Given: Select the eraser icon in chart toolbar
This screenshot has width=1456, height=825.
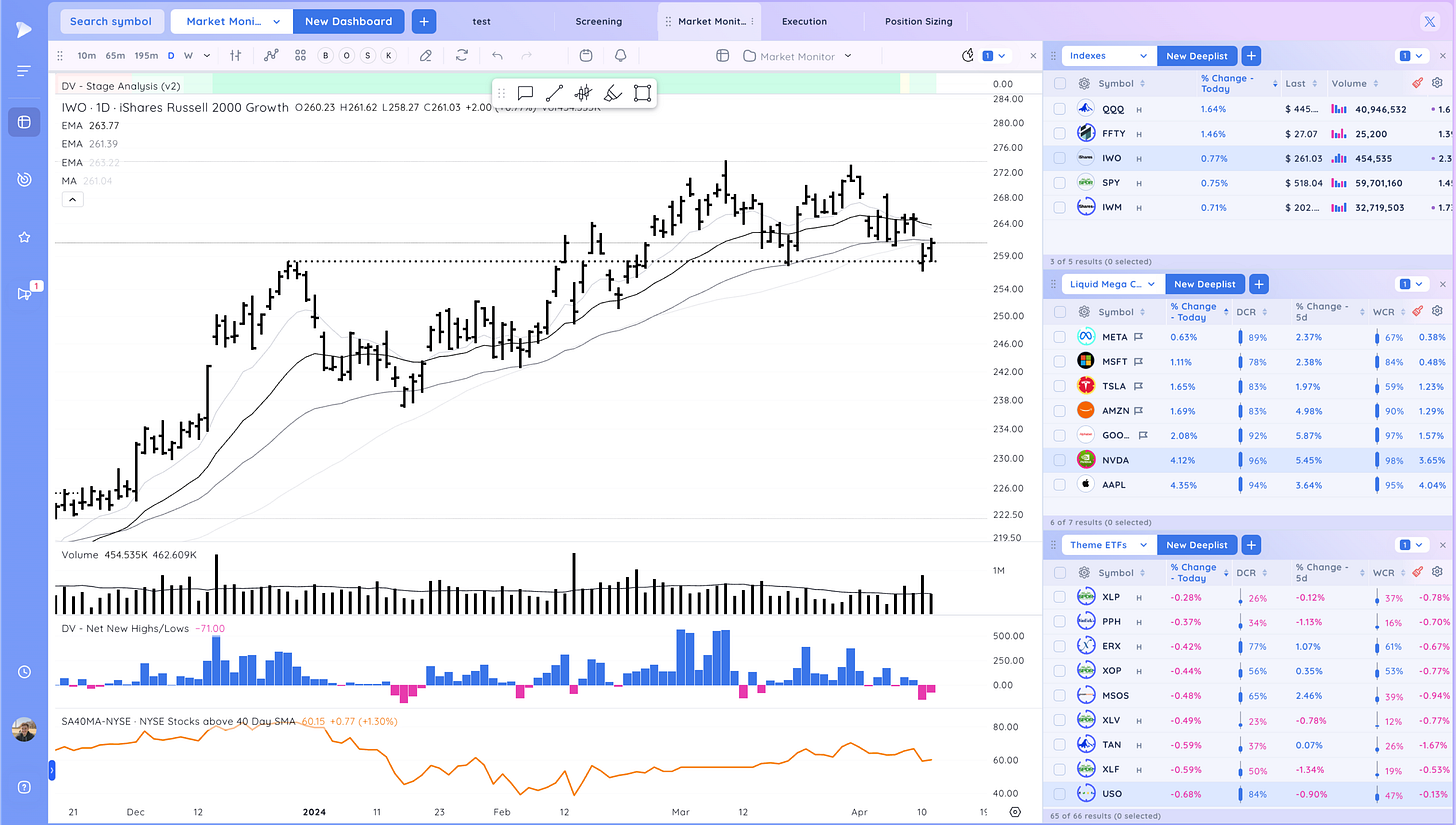Looking at the screenshot, I should (x=426, y=56).
